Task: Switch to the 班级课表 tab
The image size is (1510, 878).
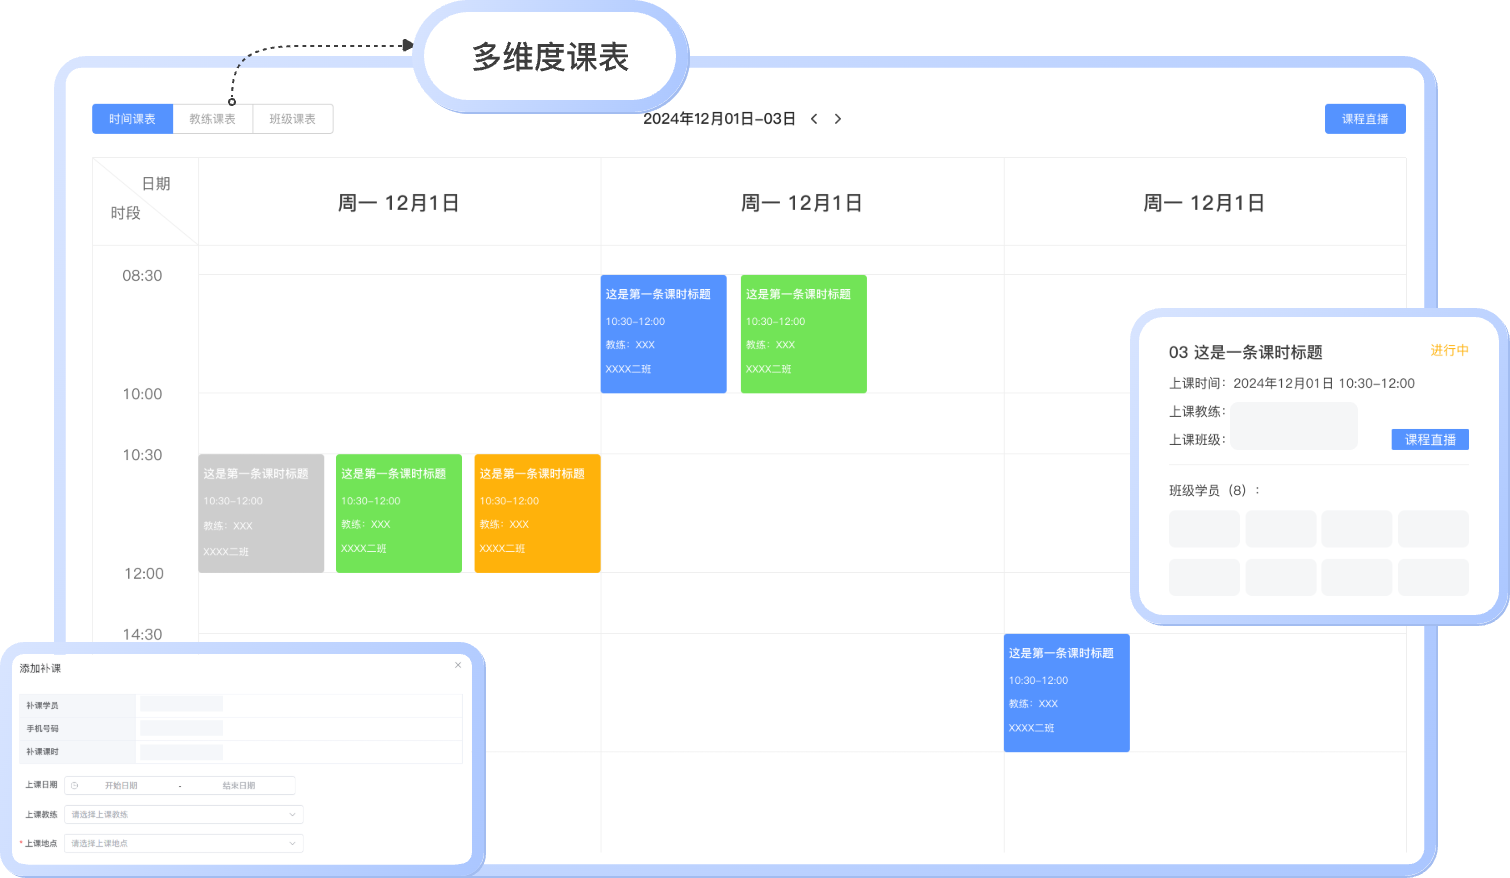Action: (x=292, y=118)
